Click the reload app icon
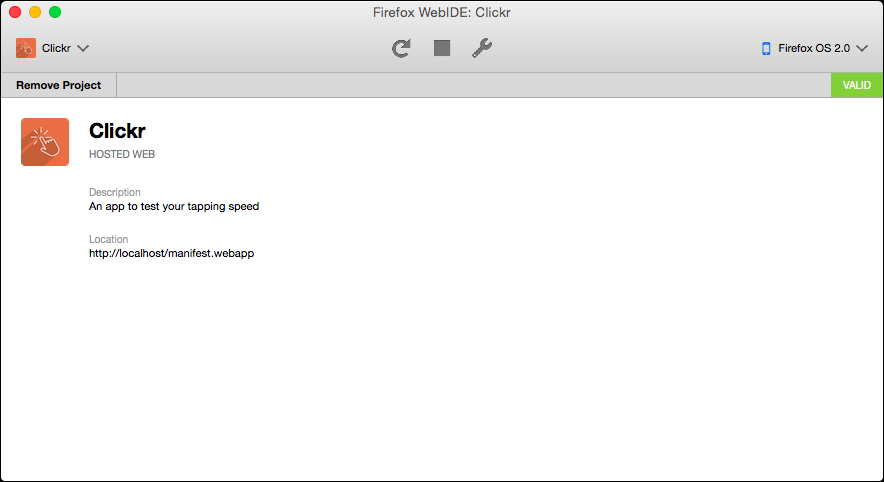This screenshot has height=482, width=884. (401, 48)
